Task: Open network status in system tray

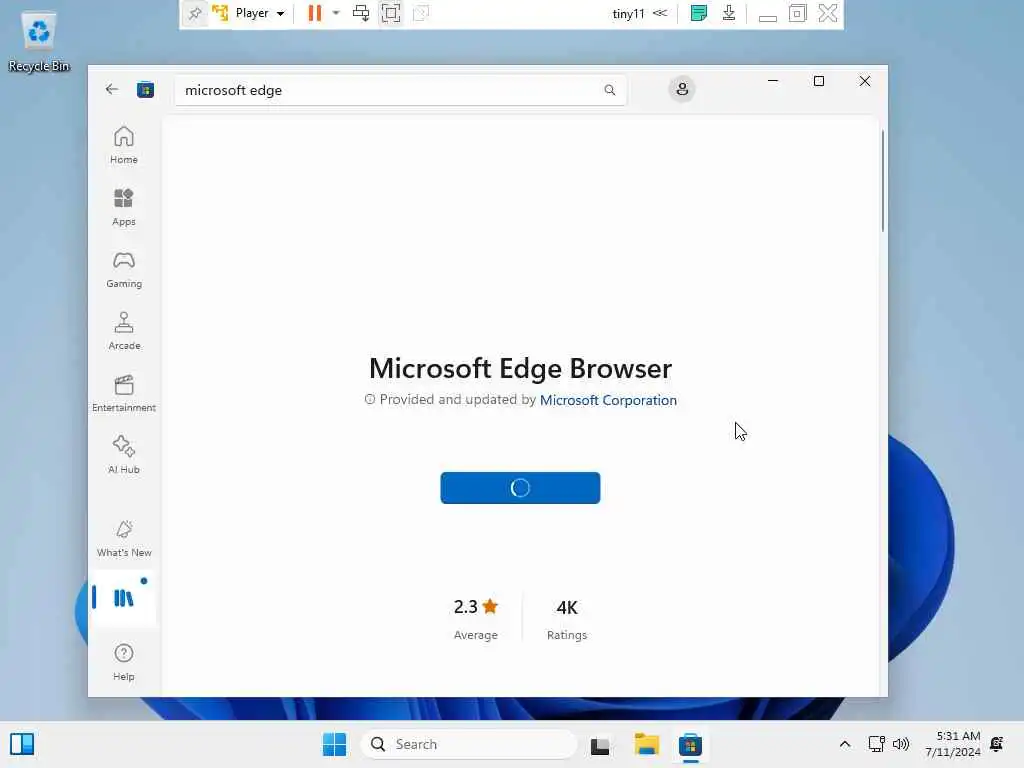Action: click(876, 744)
